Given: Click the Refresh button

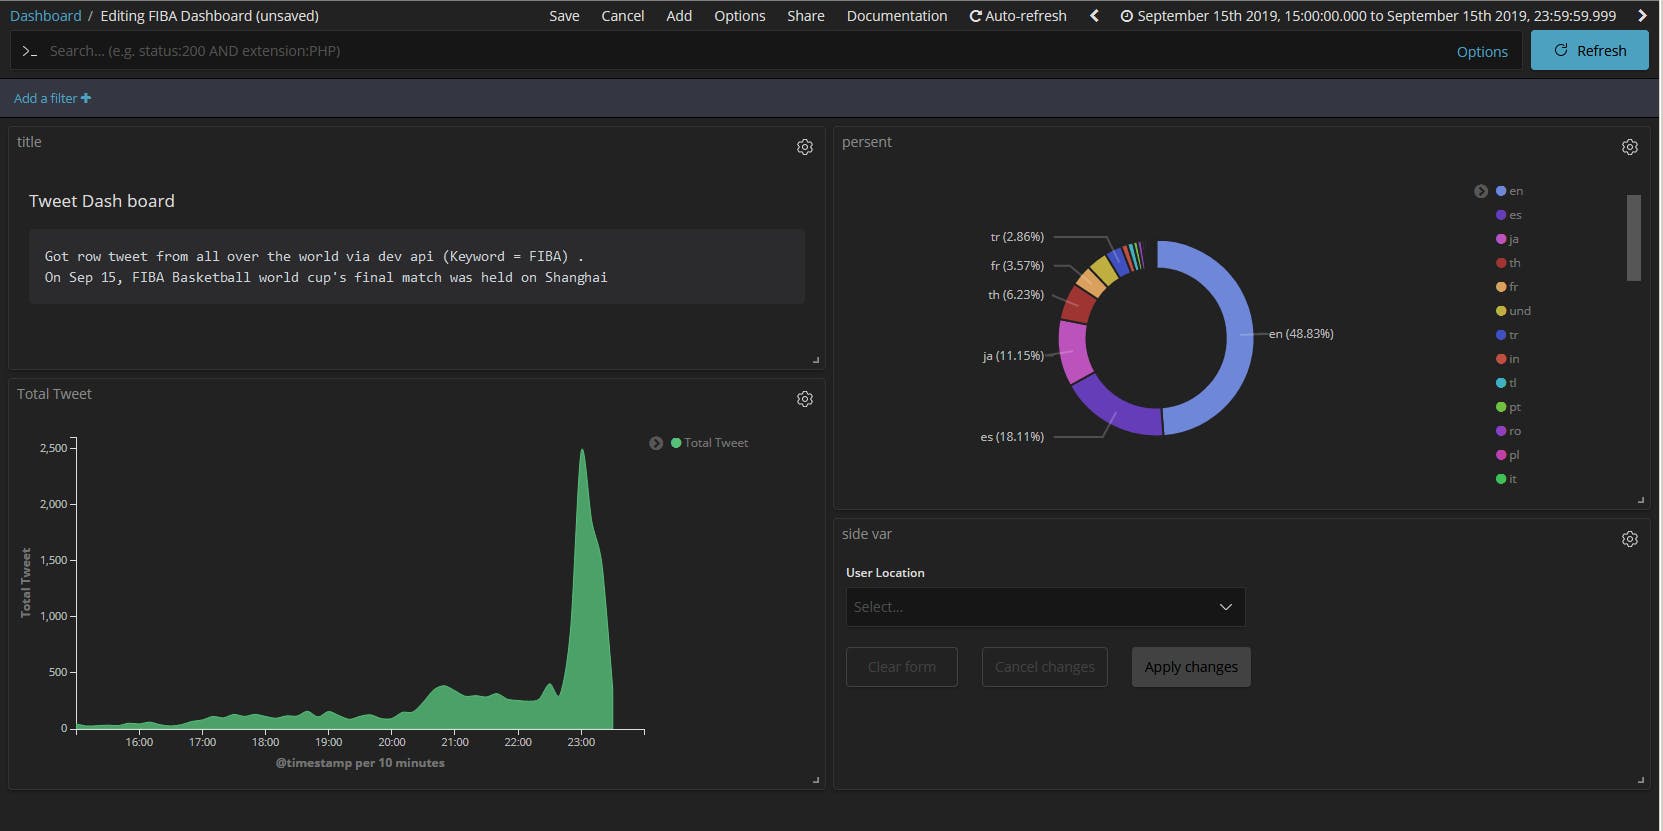Looking at the screenshot, I should point(1589,51).
